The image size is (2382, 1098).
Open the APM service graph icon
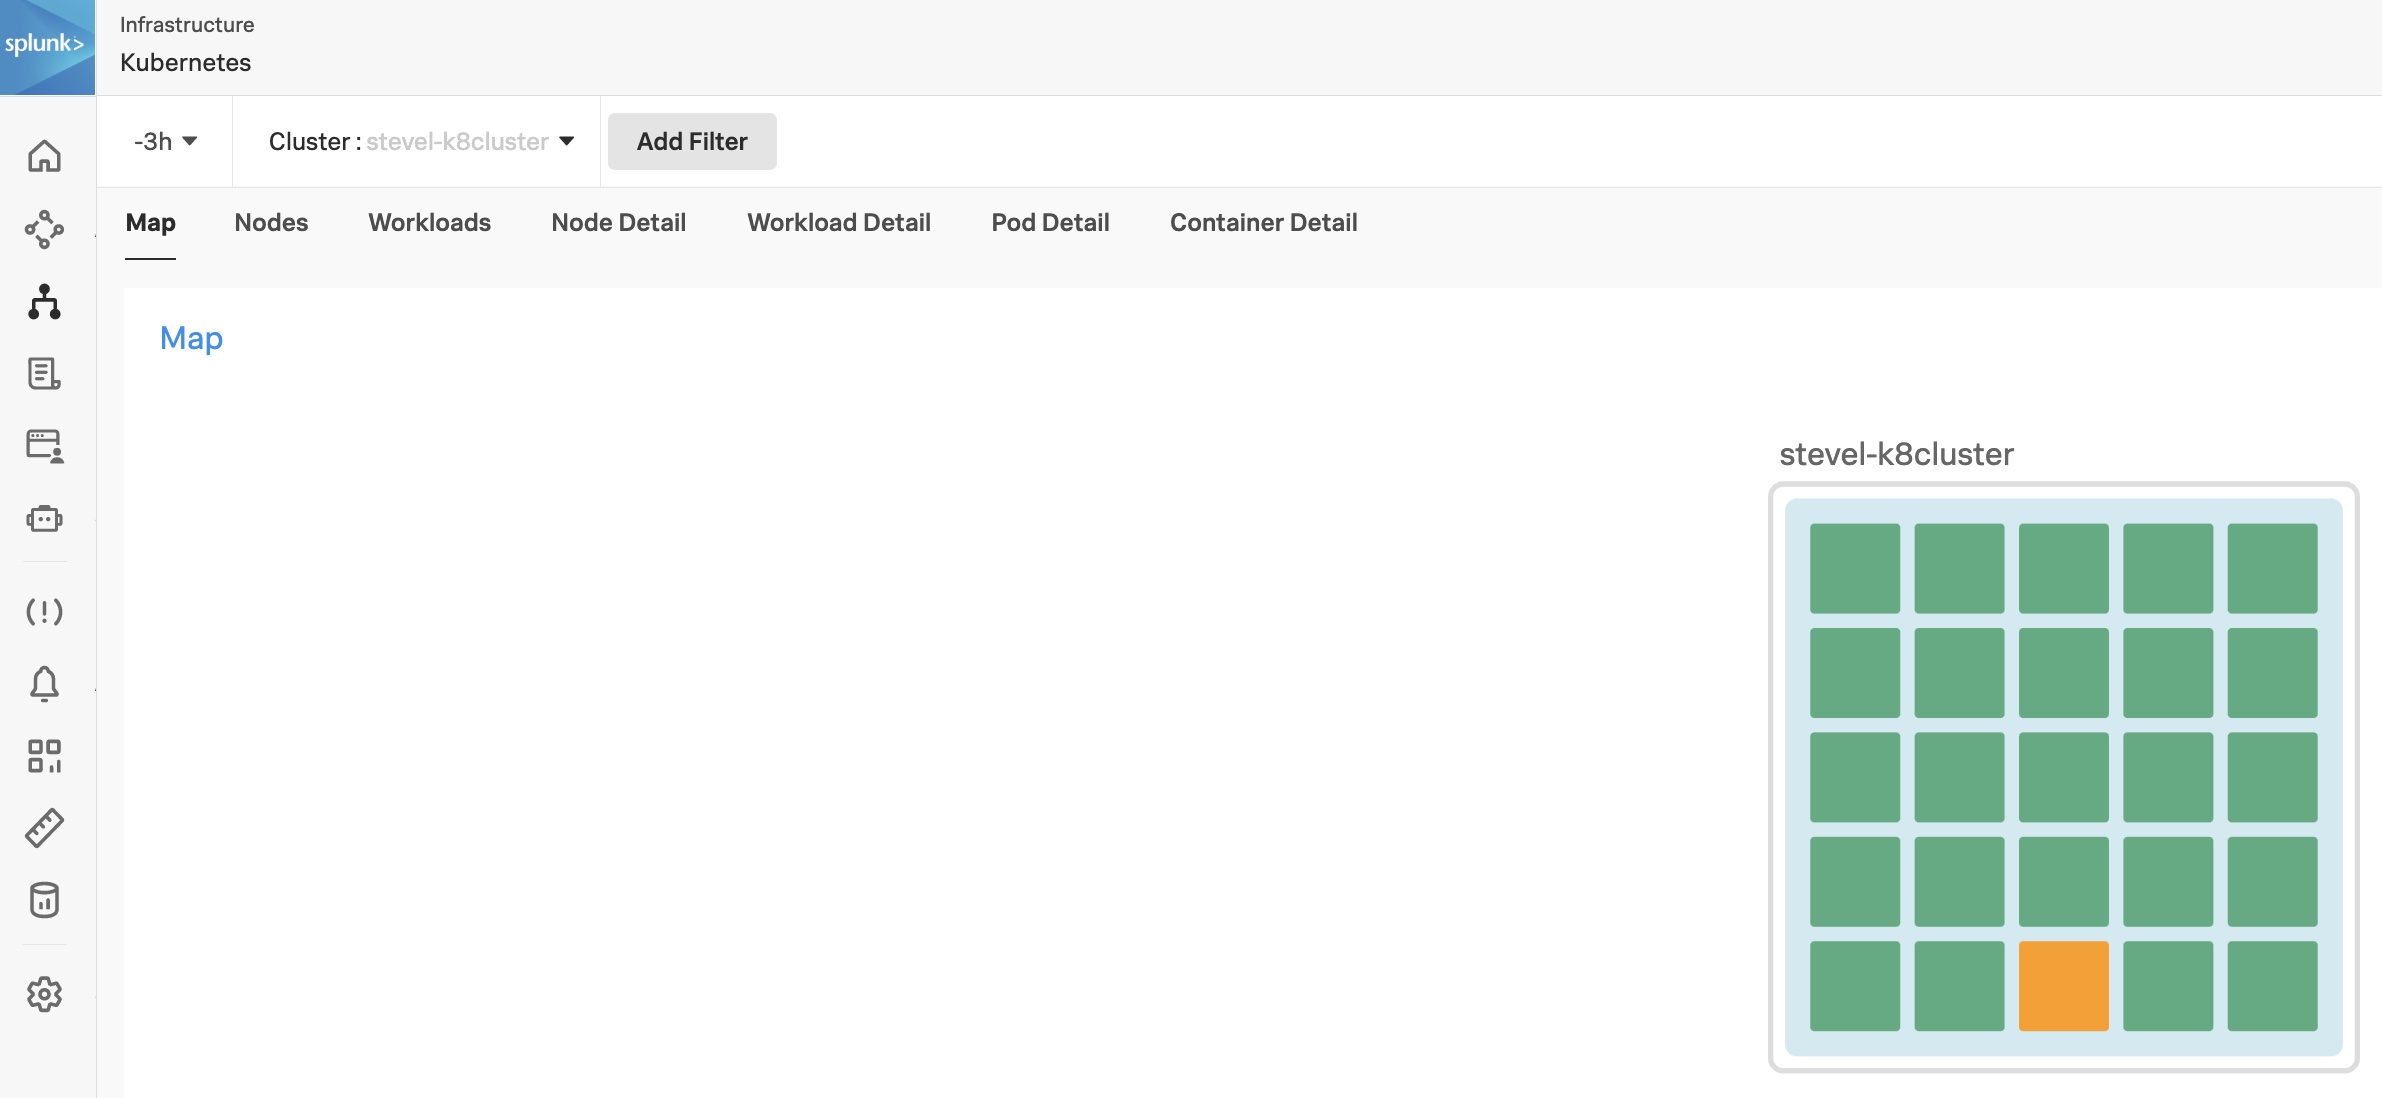coord(44,229)
